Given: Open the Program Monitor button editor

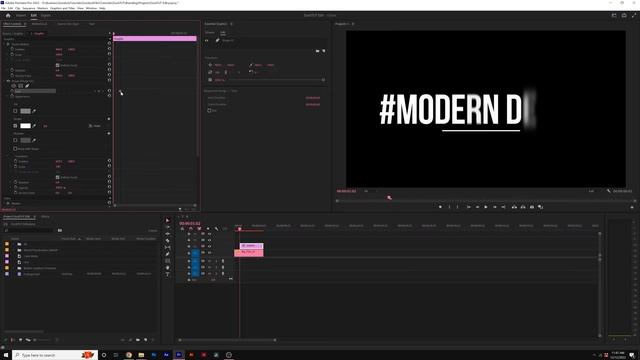Looking at the screenshot, I should (632, 207).
